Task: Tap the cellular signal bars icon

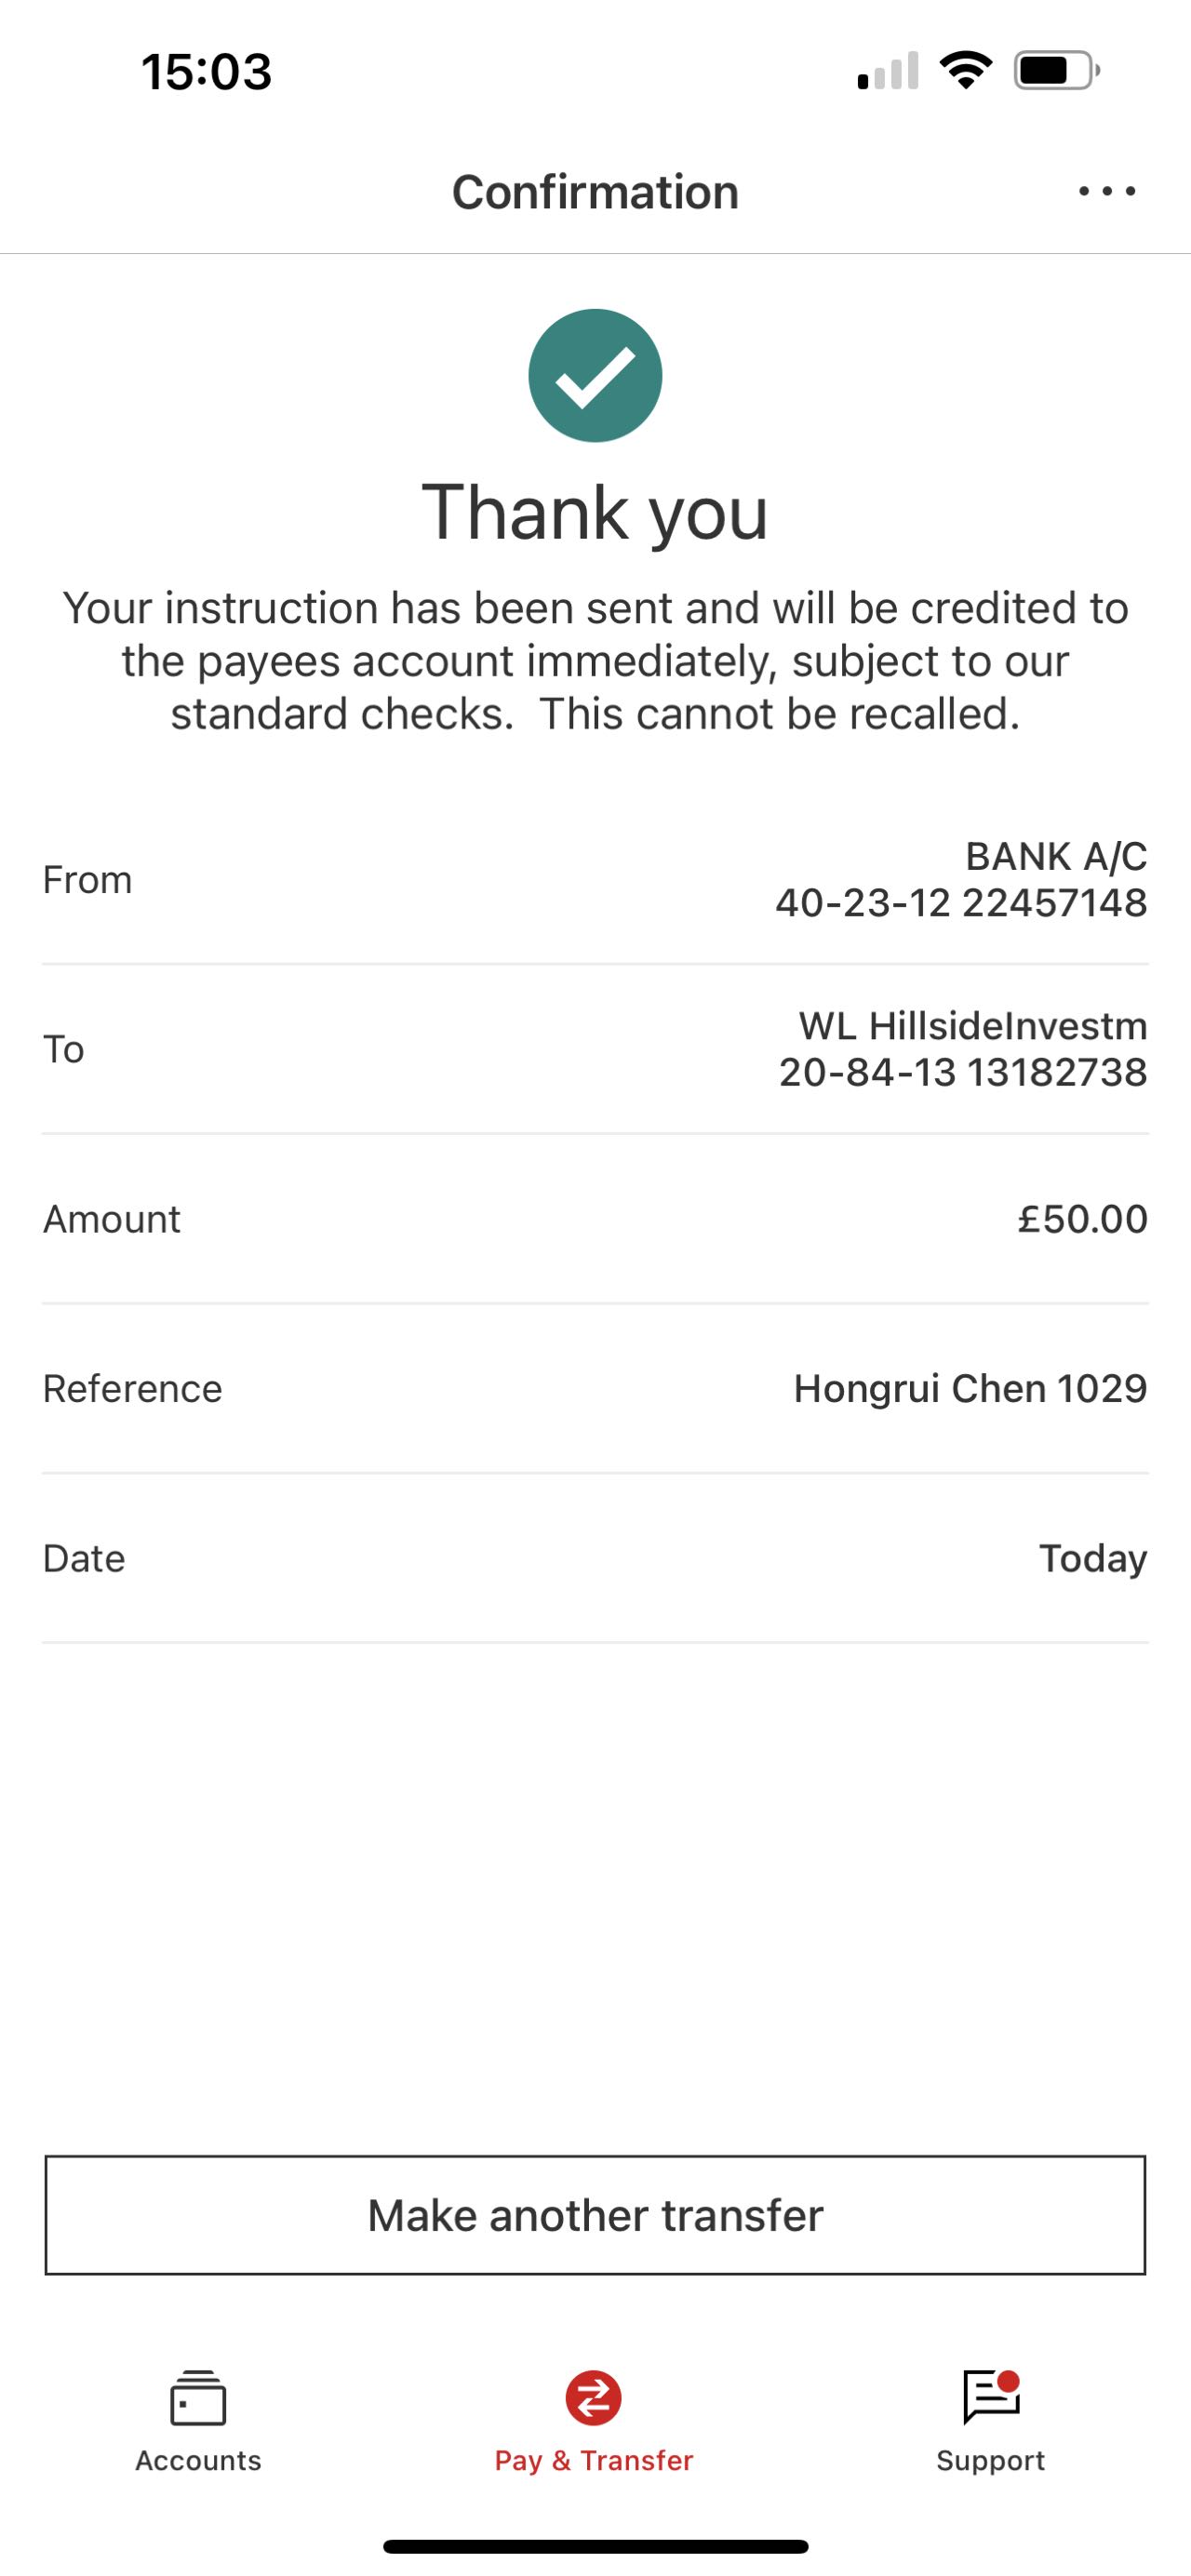Action: click(x=888, y=71)
